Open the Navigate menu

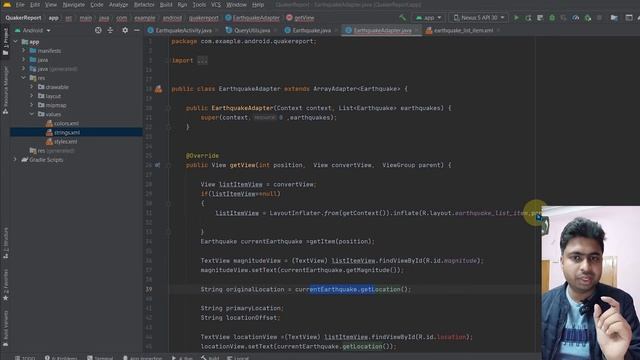coord(73,5)
